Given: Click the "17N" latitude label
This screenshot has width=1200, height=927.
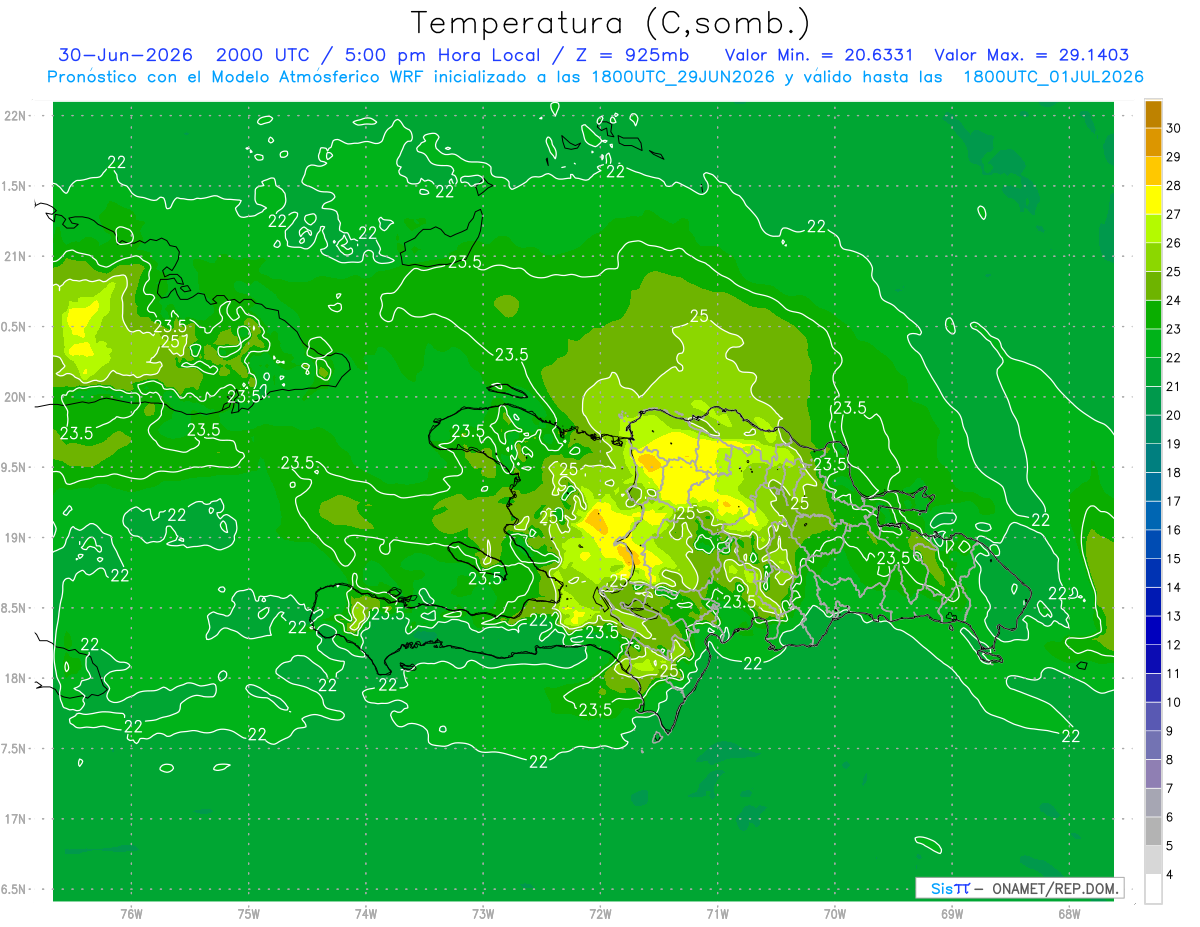Looking at the screenshot, I should (x=17, y=819).
